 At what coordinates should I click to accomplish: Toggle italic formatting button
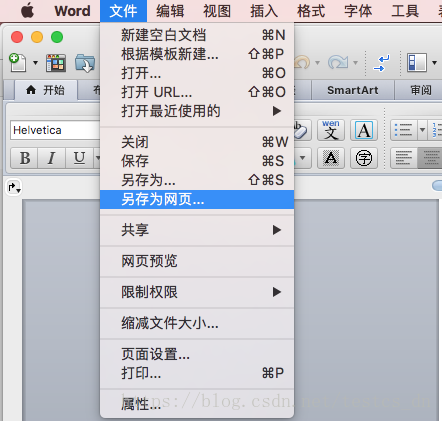coord(51,158)
